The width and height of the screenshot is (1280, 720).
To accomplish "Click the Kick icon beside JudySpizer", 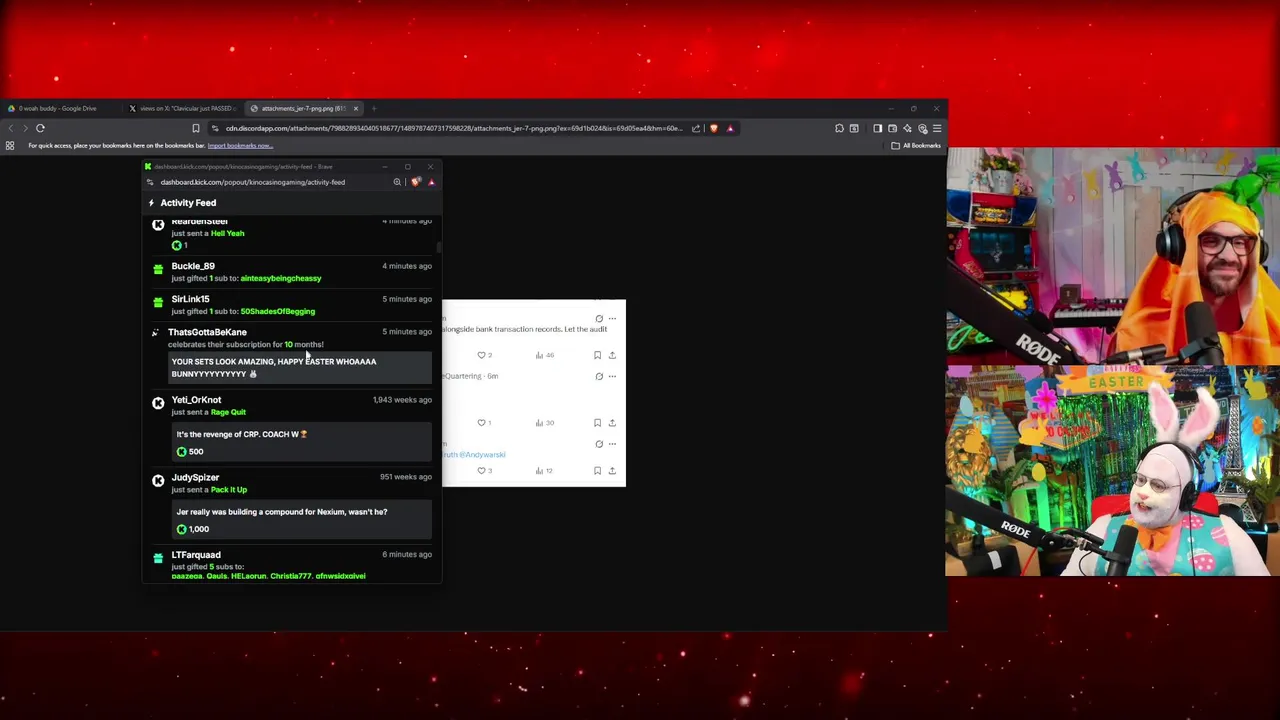I will coord(158,481).
